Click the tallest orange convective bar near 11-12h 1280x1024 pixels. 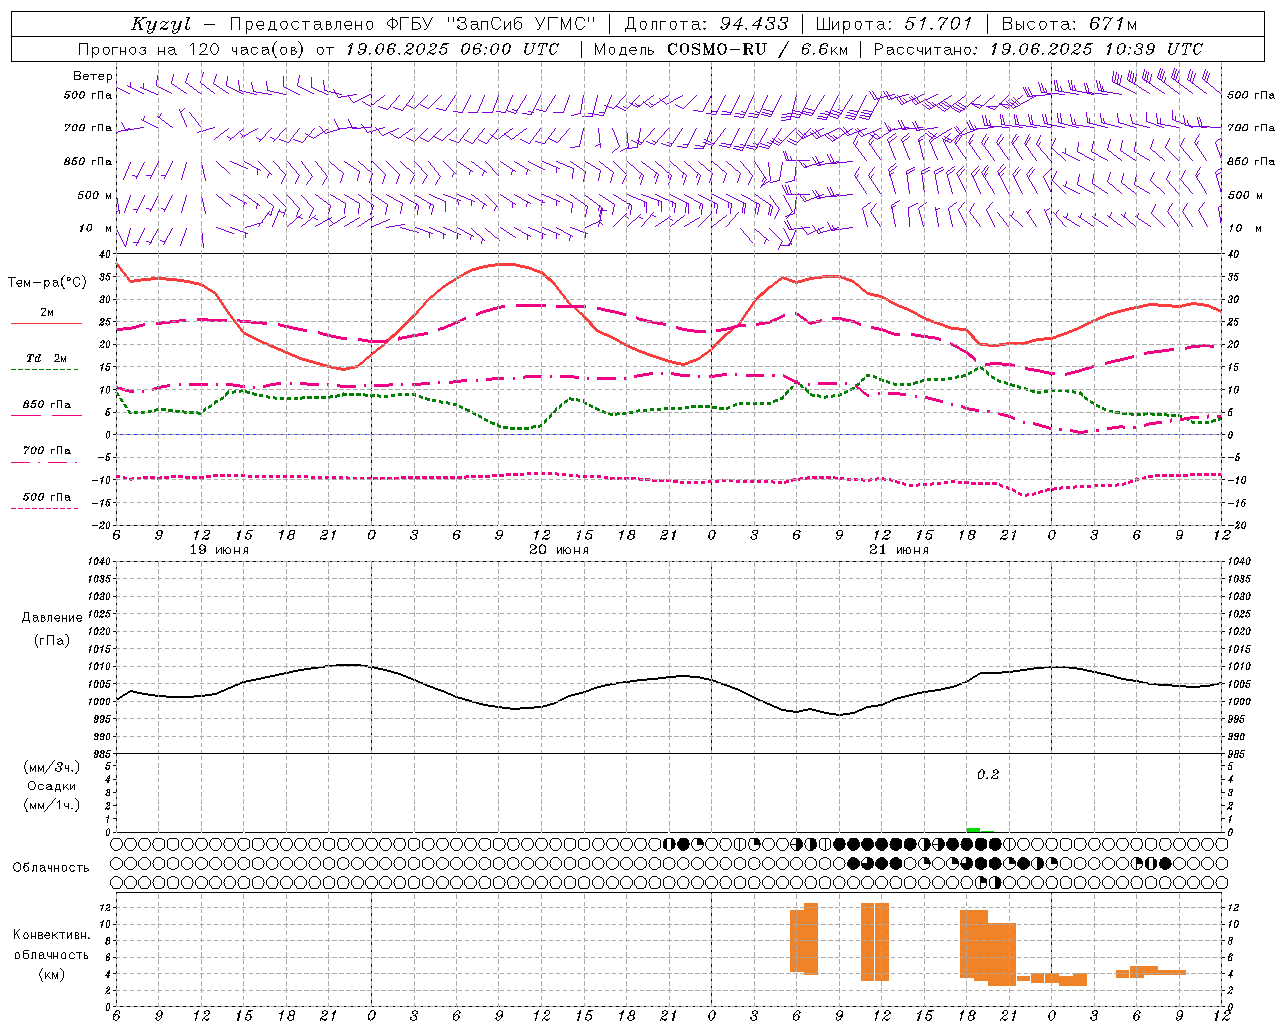pyautogui.click(x=875, y=942)
